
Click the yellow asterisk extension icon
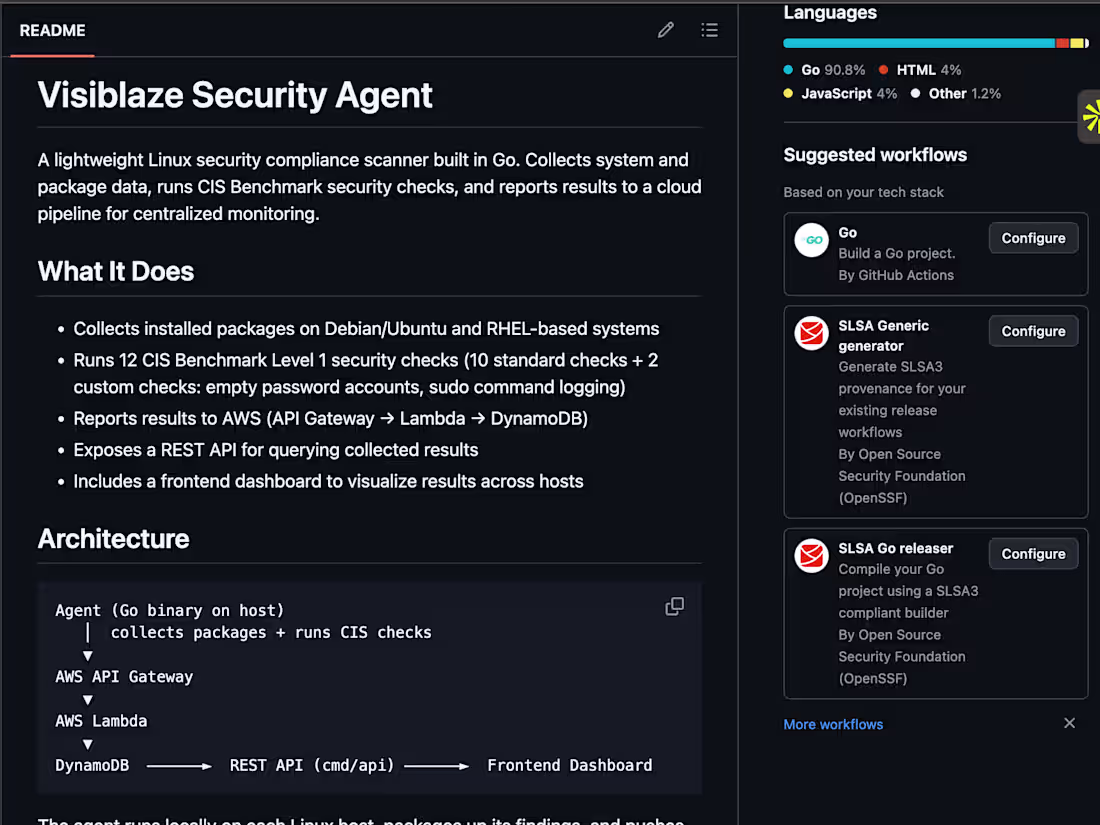1091,116
